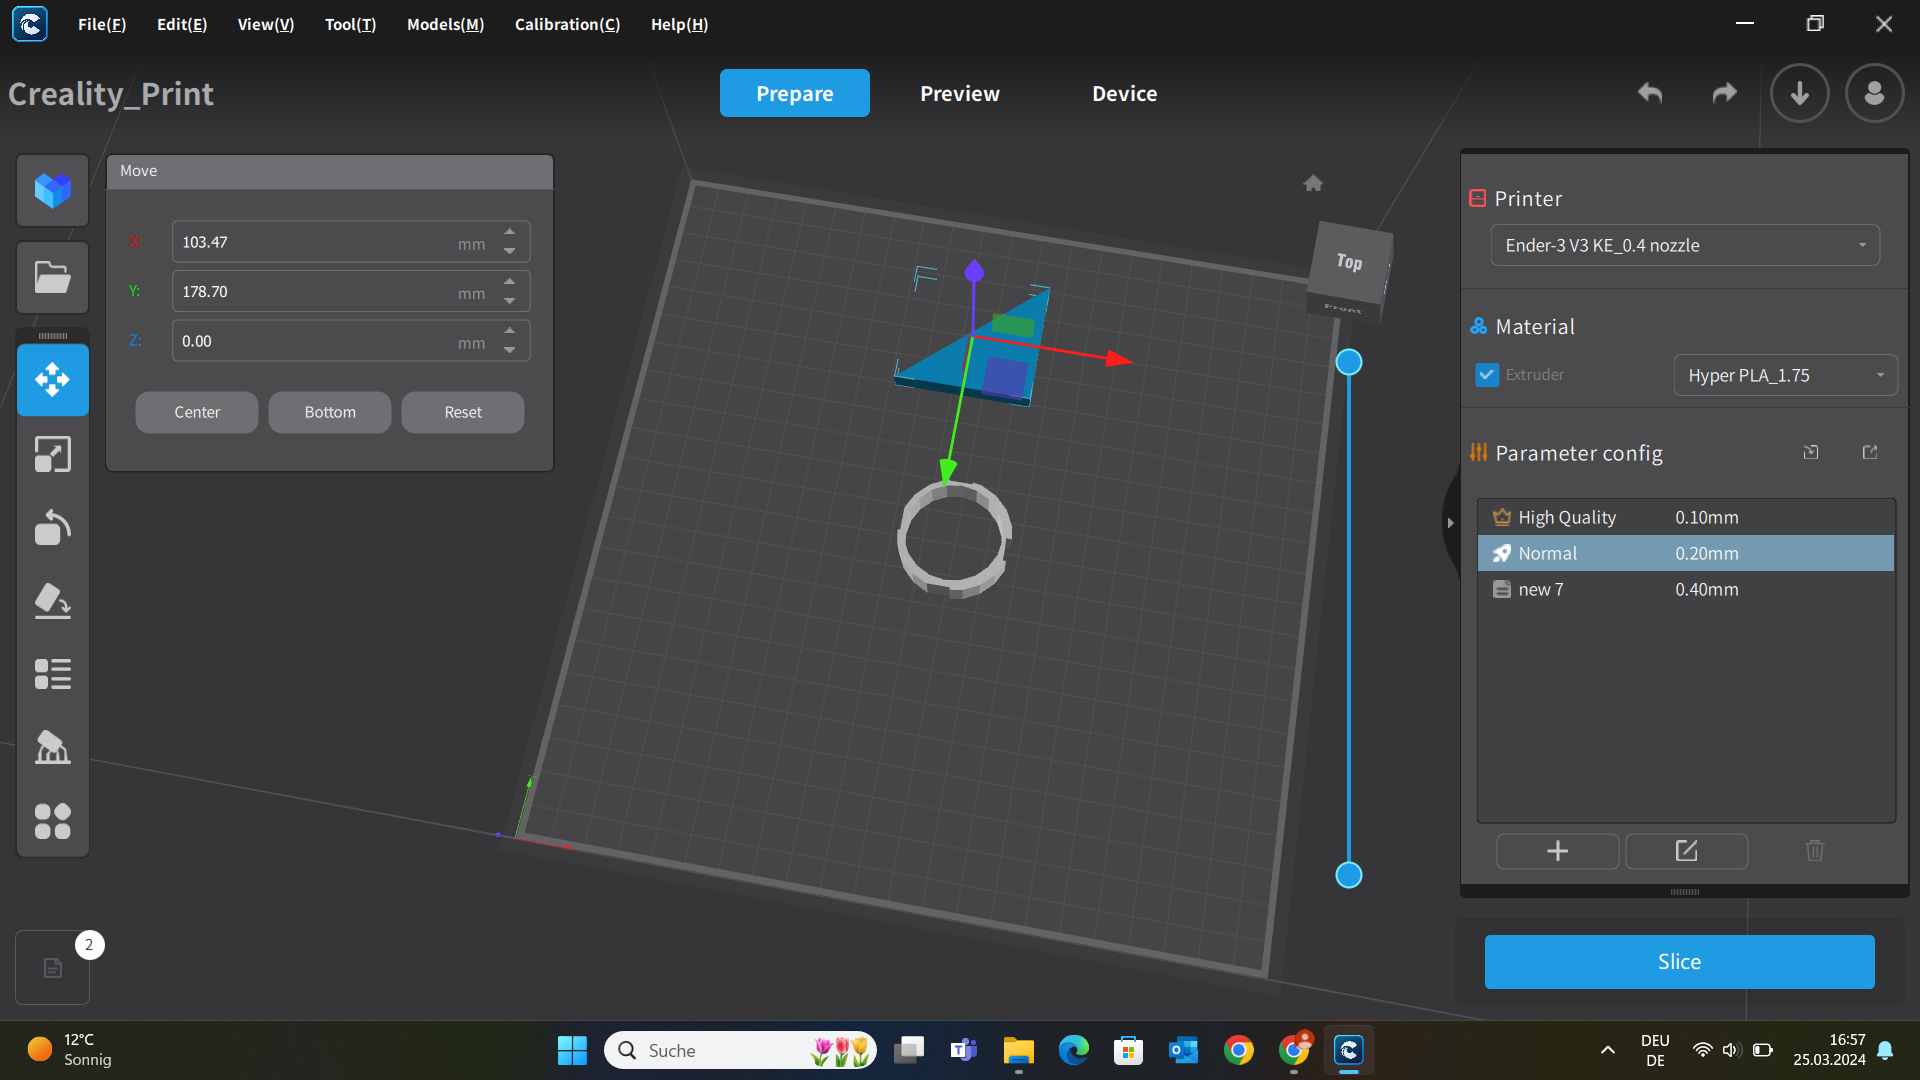
Task: Open the Windows Start menu
Action: point(572,1050)
